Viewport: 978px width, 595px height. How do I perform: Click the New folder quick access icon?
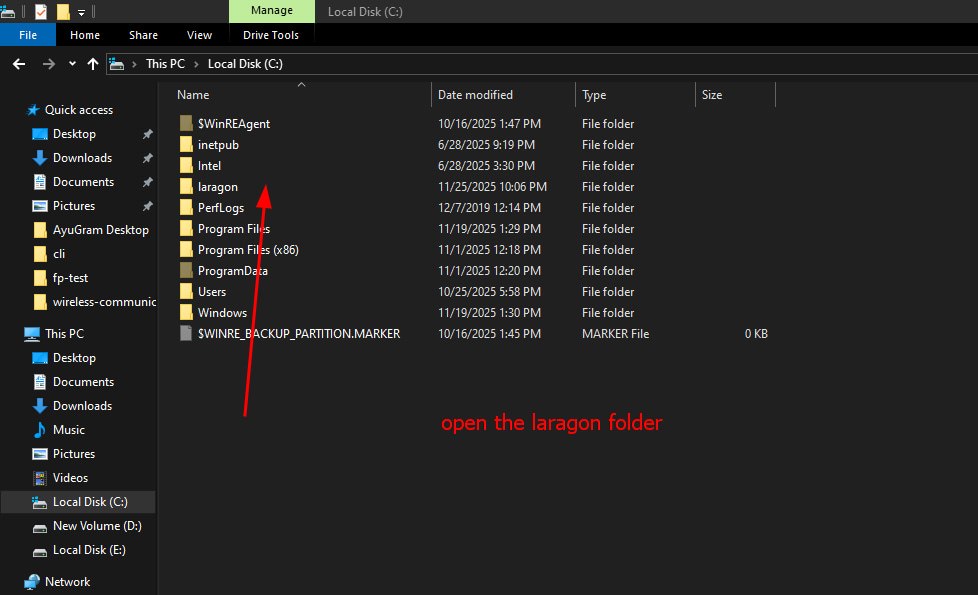click(63, 11)
